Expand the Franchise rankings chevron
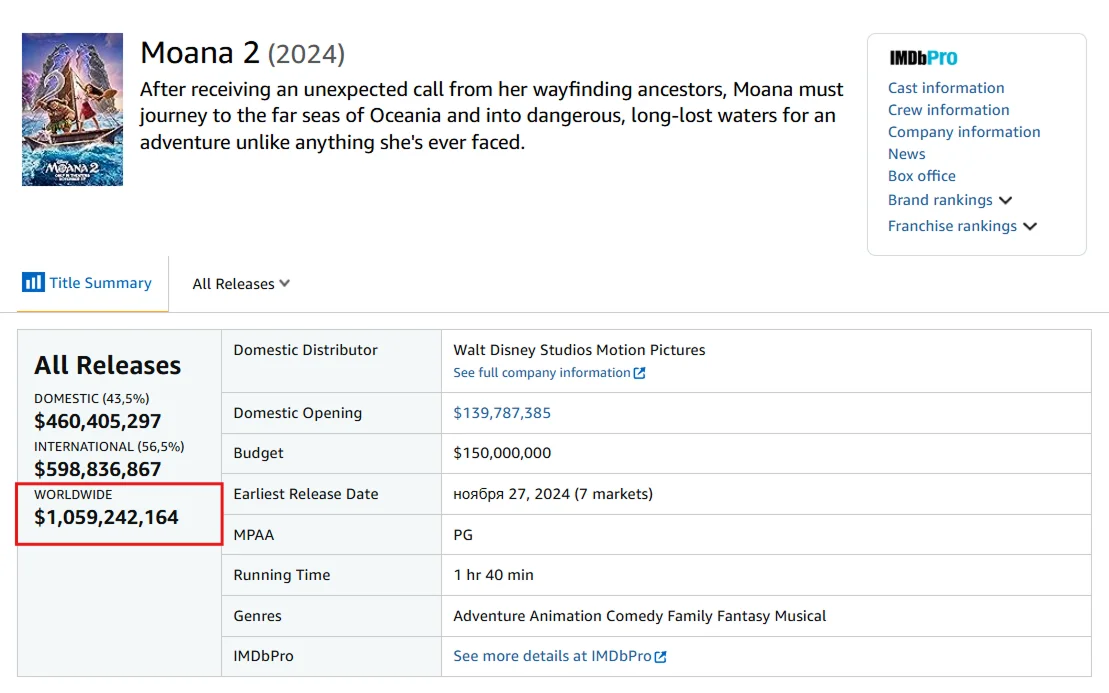1109x693 pixels. pos(1030,226)
